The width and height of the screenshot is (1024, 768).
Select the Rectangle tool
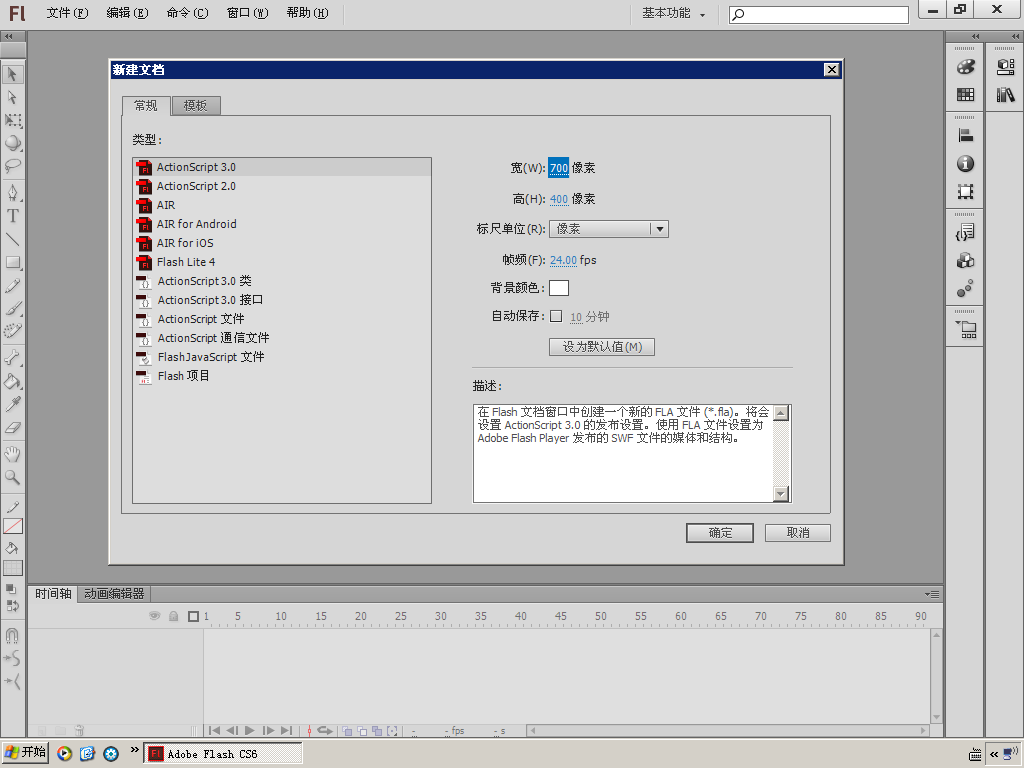12,263
